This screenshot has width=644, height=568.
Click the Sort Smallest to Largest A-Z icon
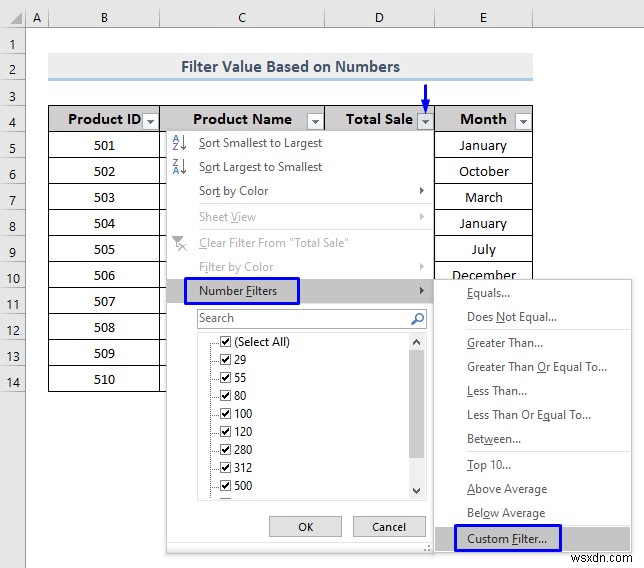(179, 143)
